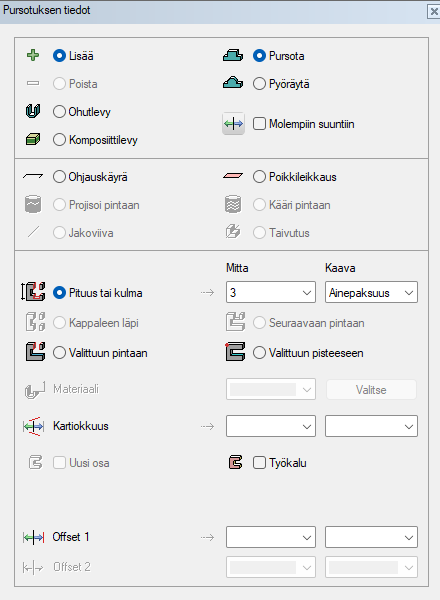The height and width of the screenshot is (600, 440).
Task: Click the green plus Lisää icon
Action: click(x=33, y=55)
